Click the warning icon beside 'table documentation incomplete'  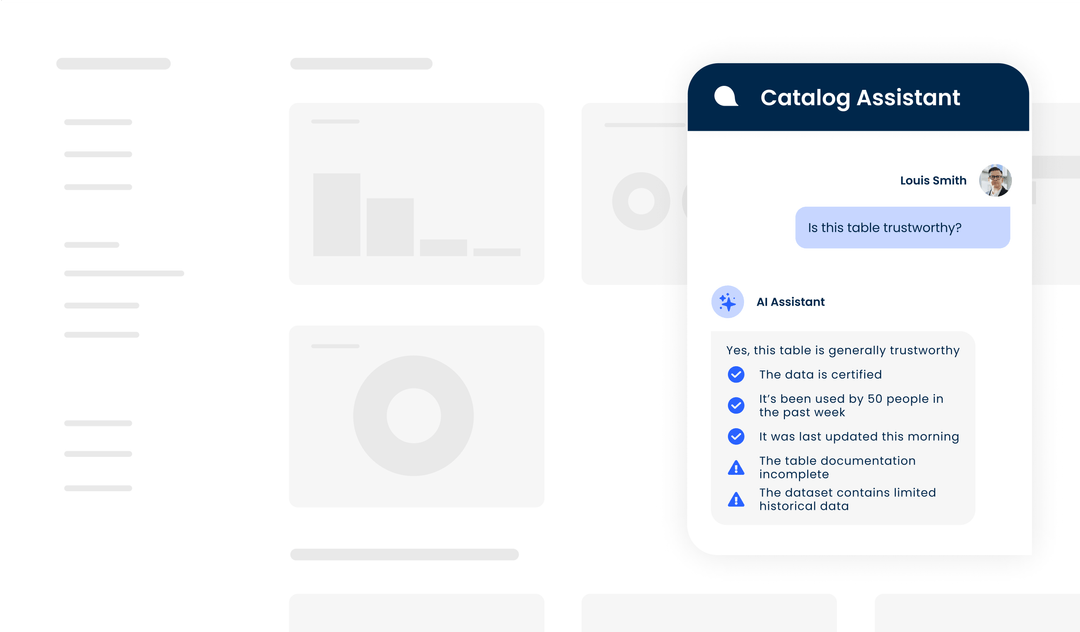[736, 468]
